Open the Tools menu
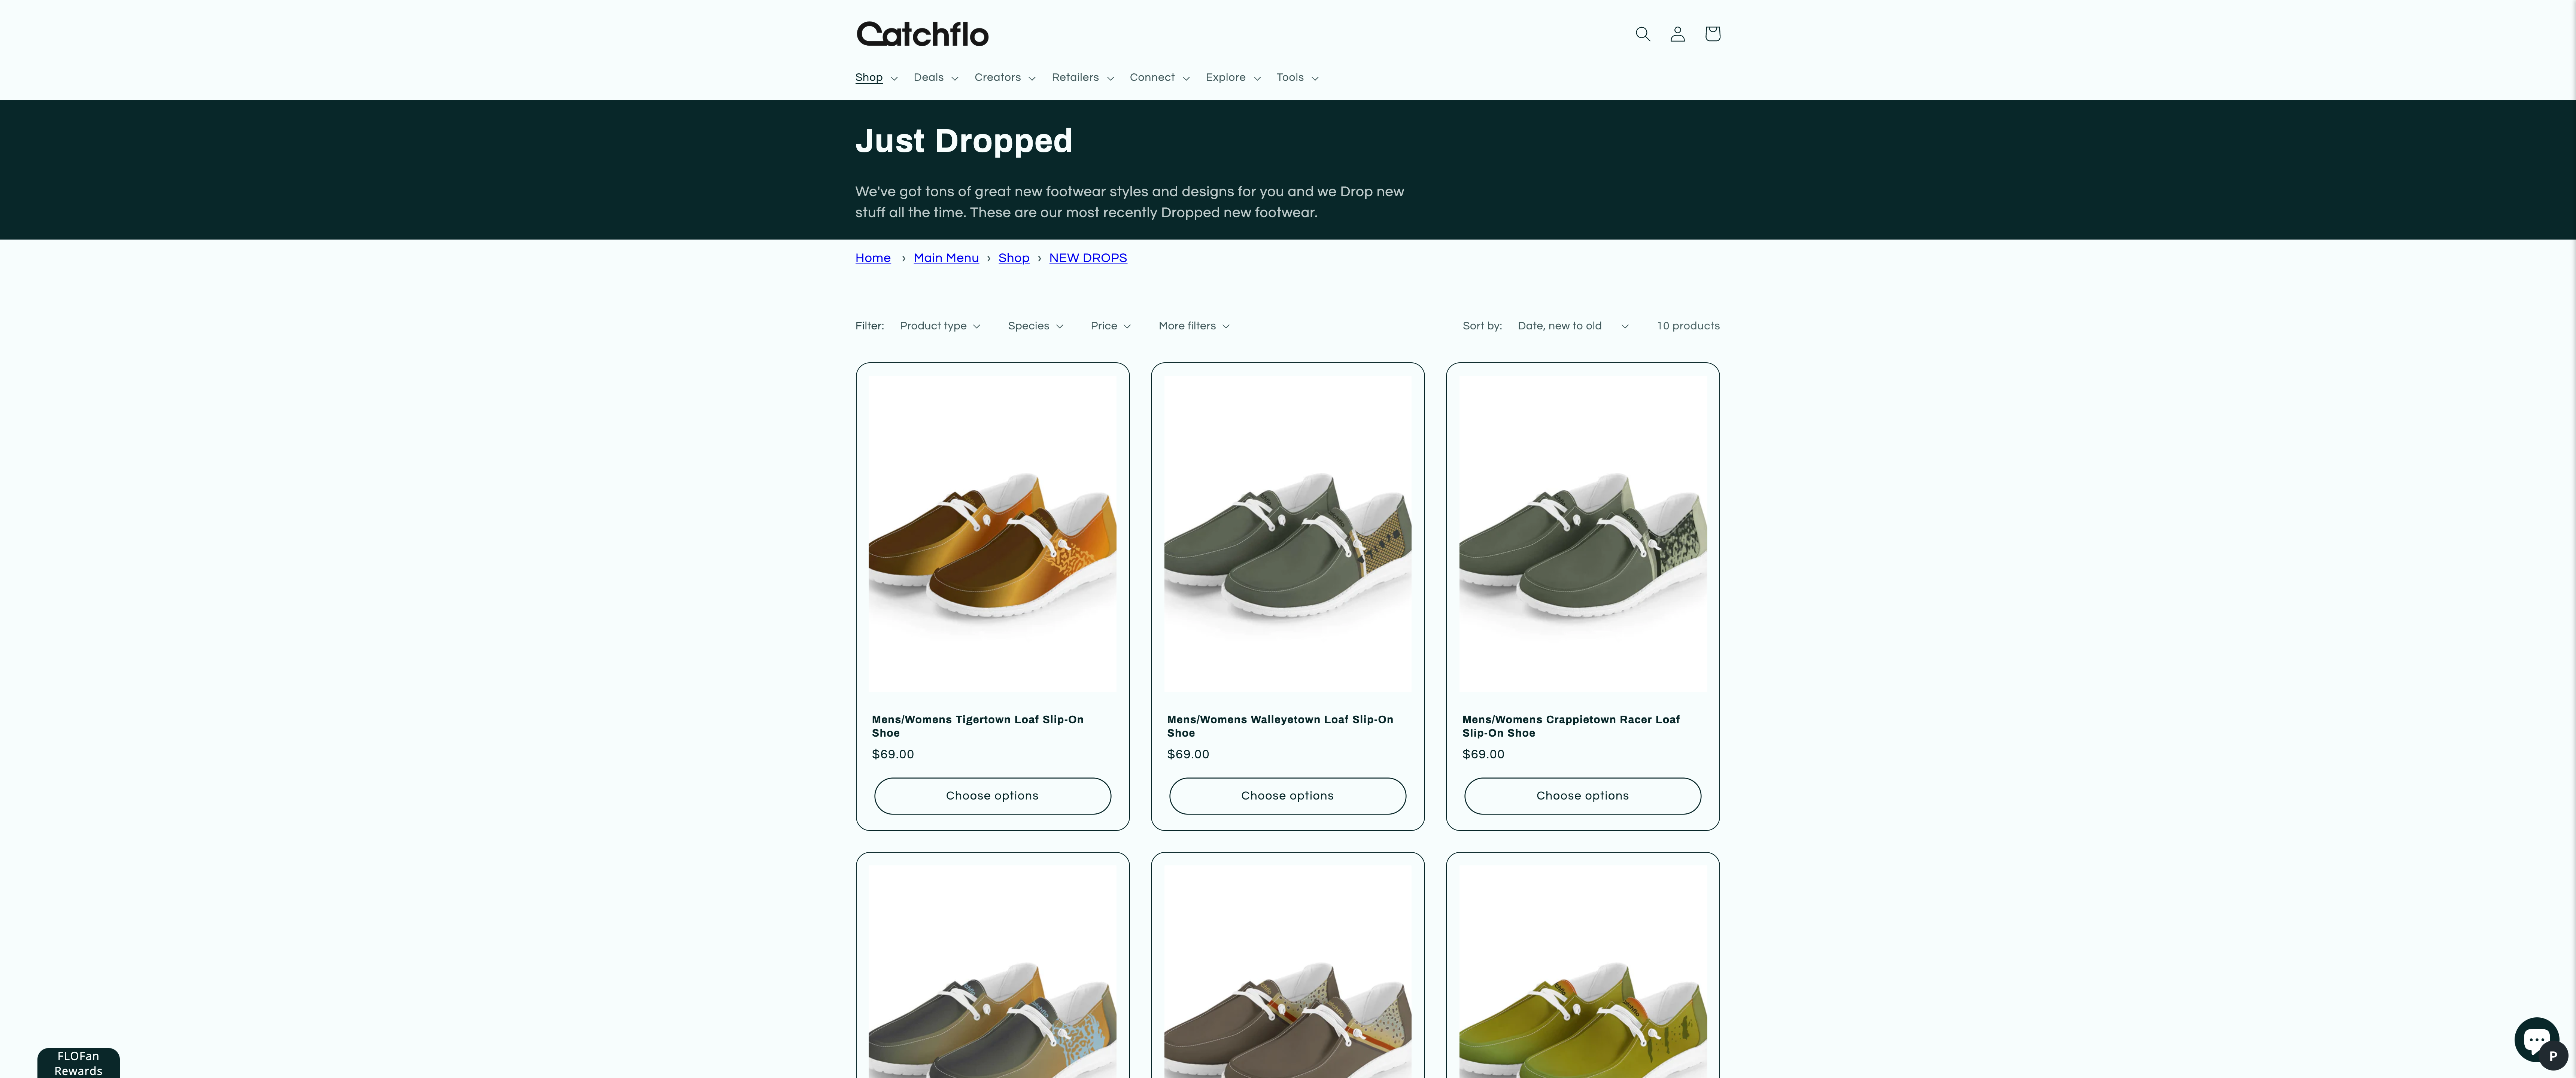Screen dimensions: 2576x1078 click(1296, 78)
